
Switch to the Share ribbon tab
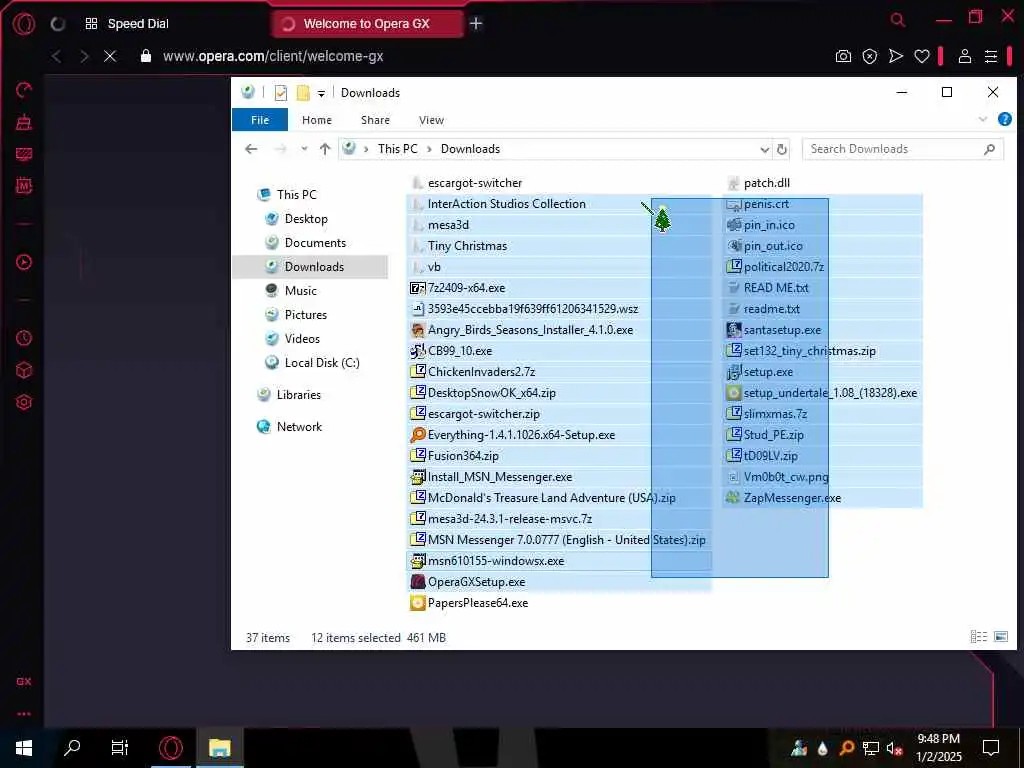coord(375,120)
